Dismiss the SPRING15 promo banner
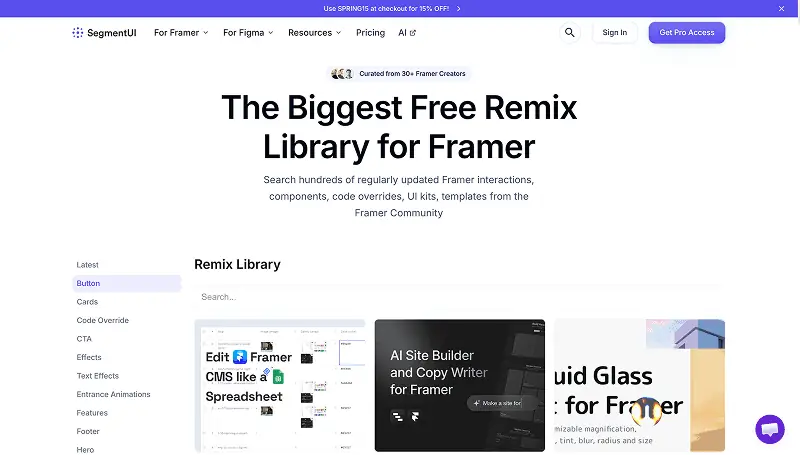Viewport: 800px width, 455px height. (x=781, y=9)
